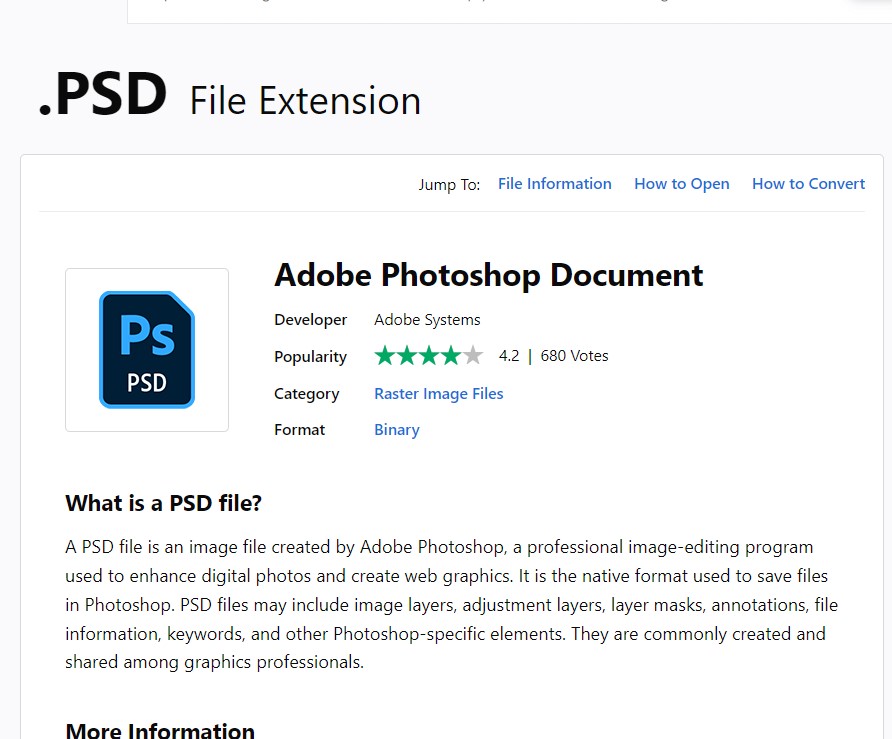Open the Raster Image Files category link
The height and width of the screenshot is (739, 892).
coord(439,394)
